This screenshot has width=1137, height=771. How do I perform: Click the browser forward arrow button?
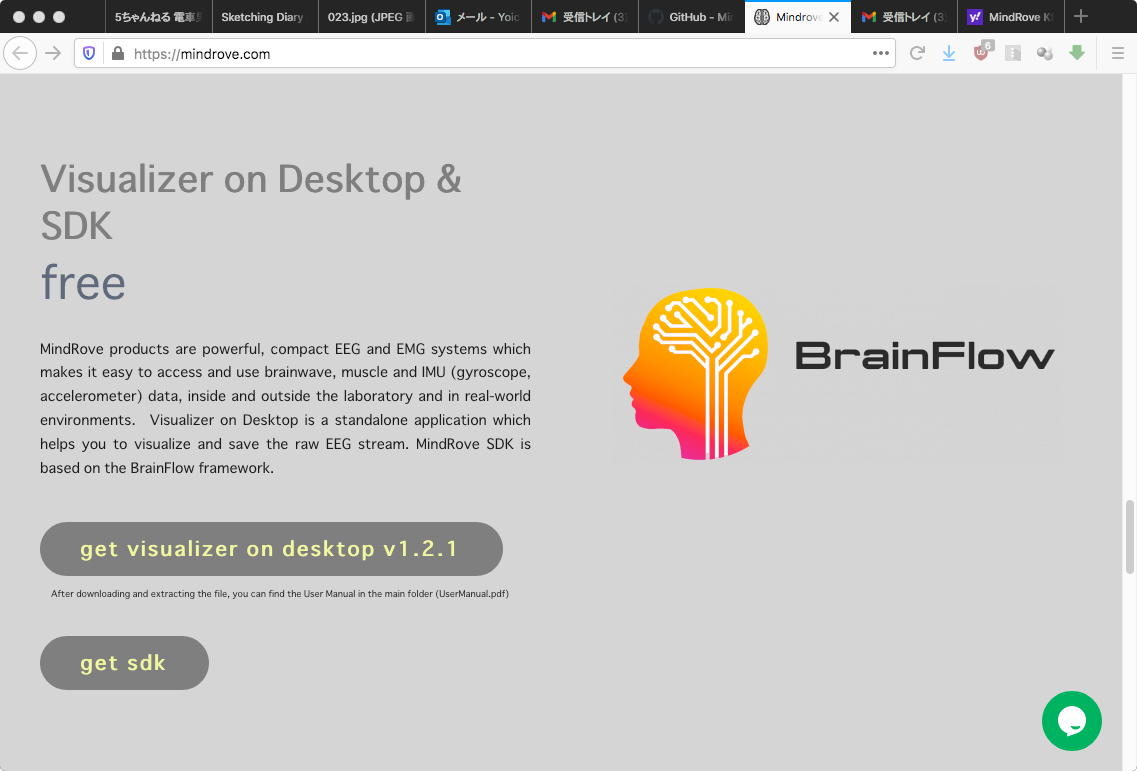(x=53, y=53)
